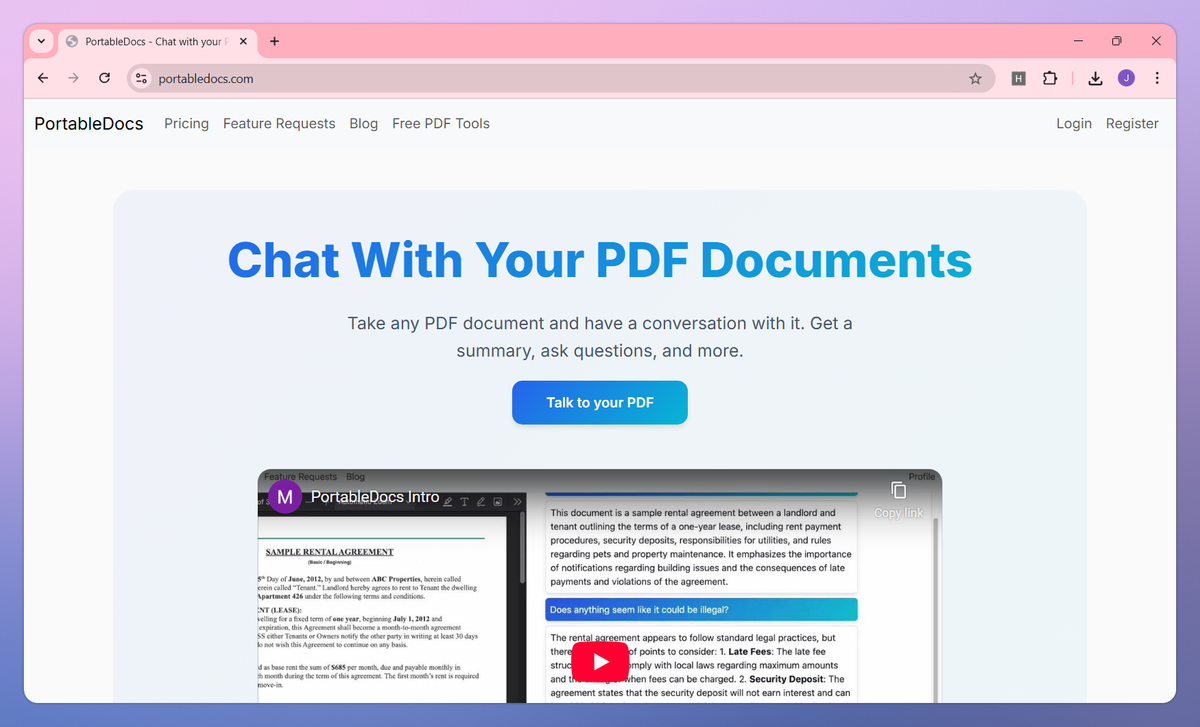
Task: Click the Register link
Action: pos(1132,123)
